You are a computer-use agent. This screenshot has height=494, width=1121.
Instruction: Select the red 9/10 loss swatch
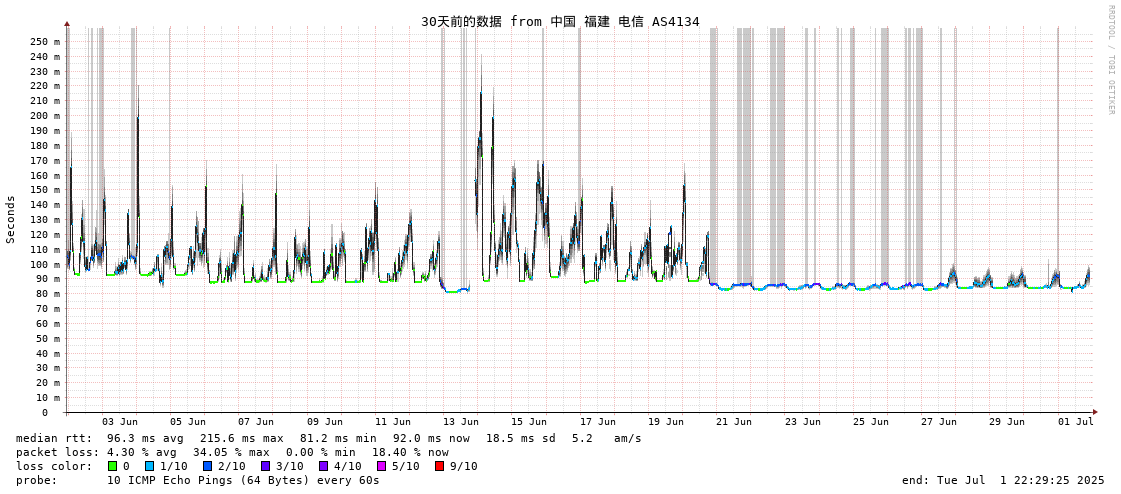pos(440,466)
